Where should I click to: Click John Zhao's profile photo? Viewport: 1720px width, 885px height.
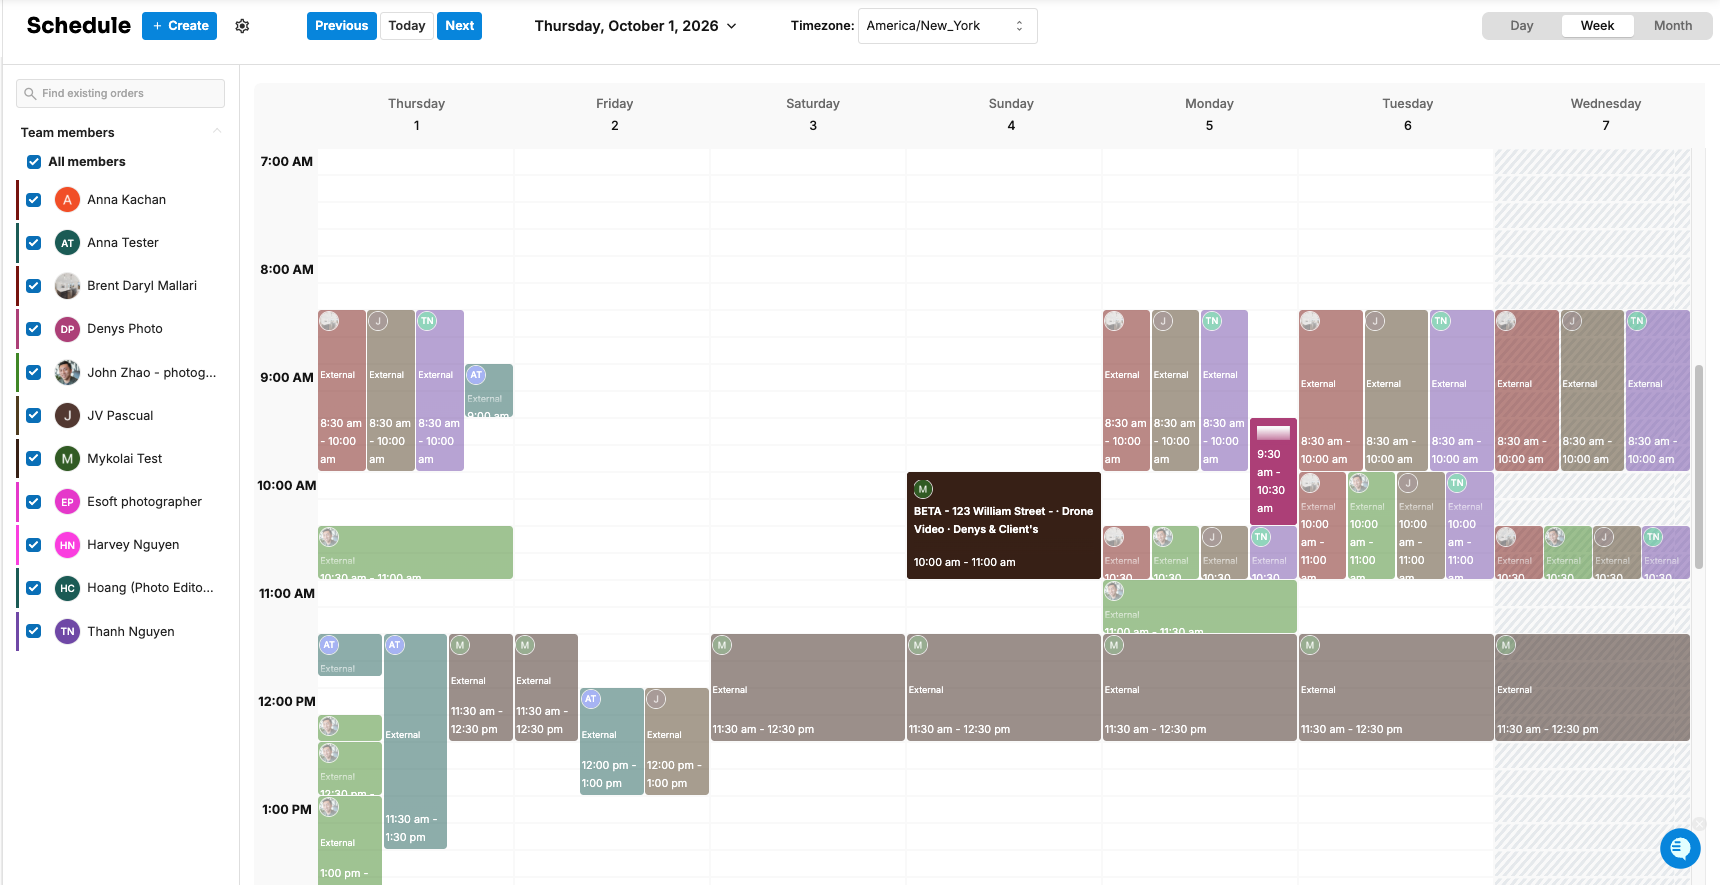coord(67,372)
